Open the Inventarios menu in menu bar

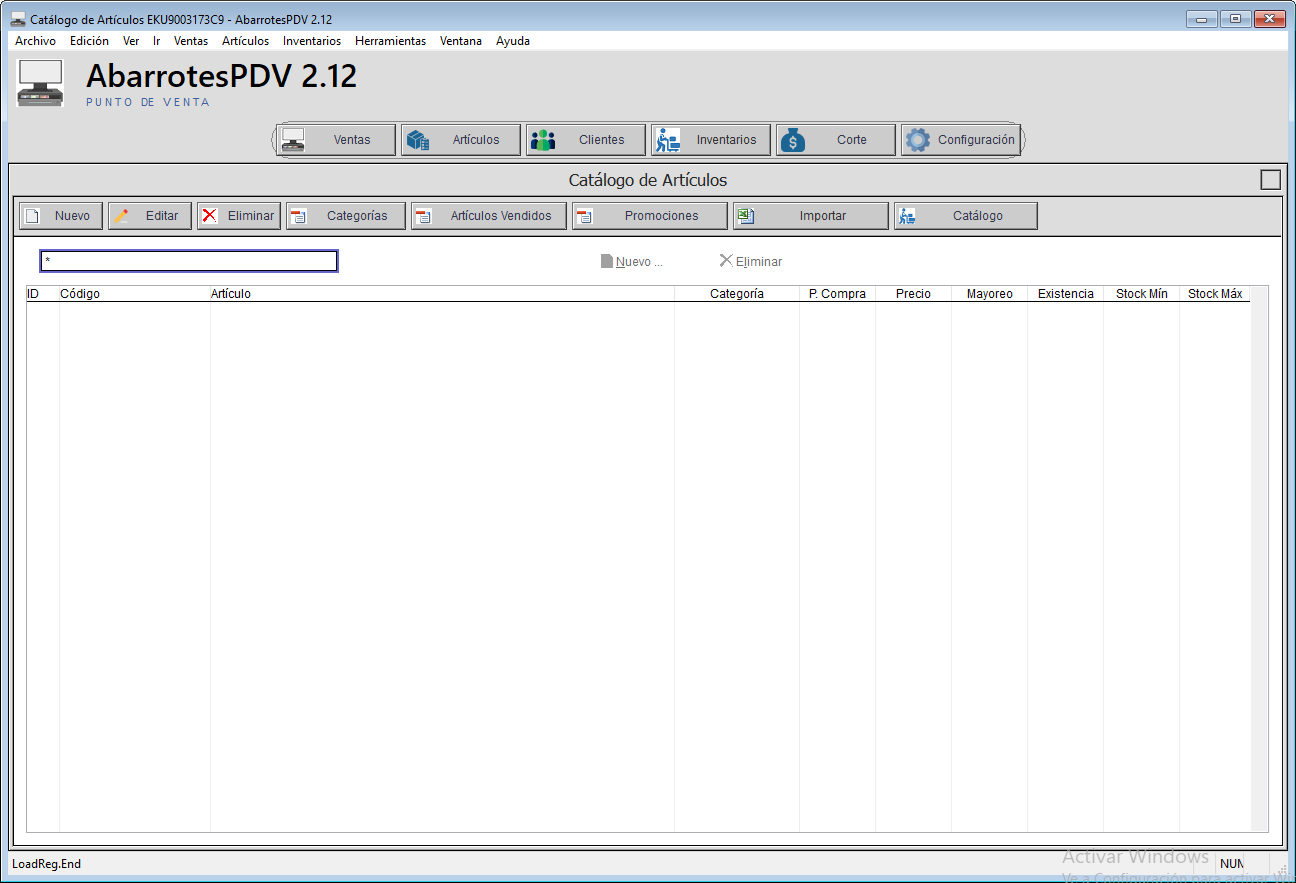pos(312,41)
